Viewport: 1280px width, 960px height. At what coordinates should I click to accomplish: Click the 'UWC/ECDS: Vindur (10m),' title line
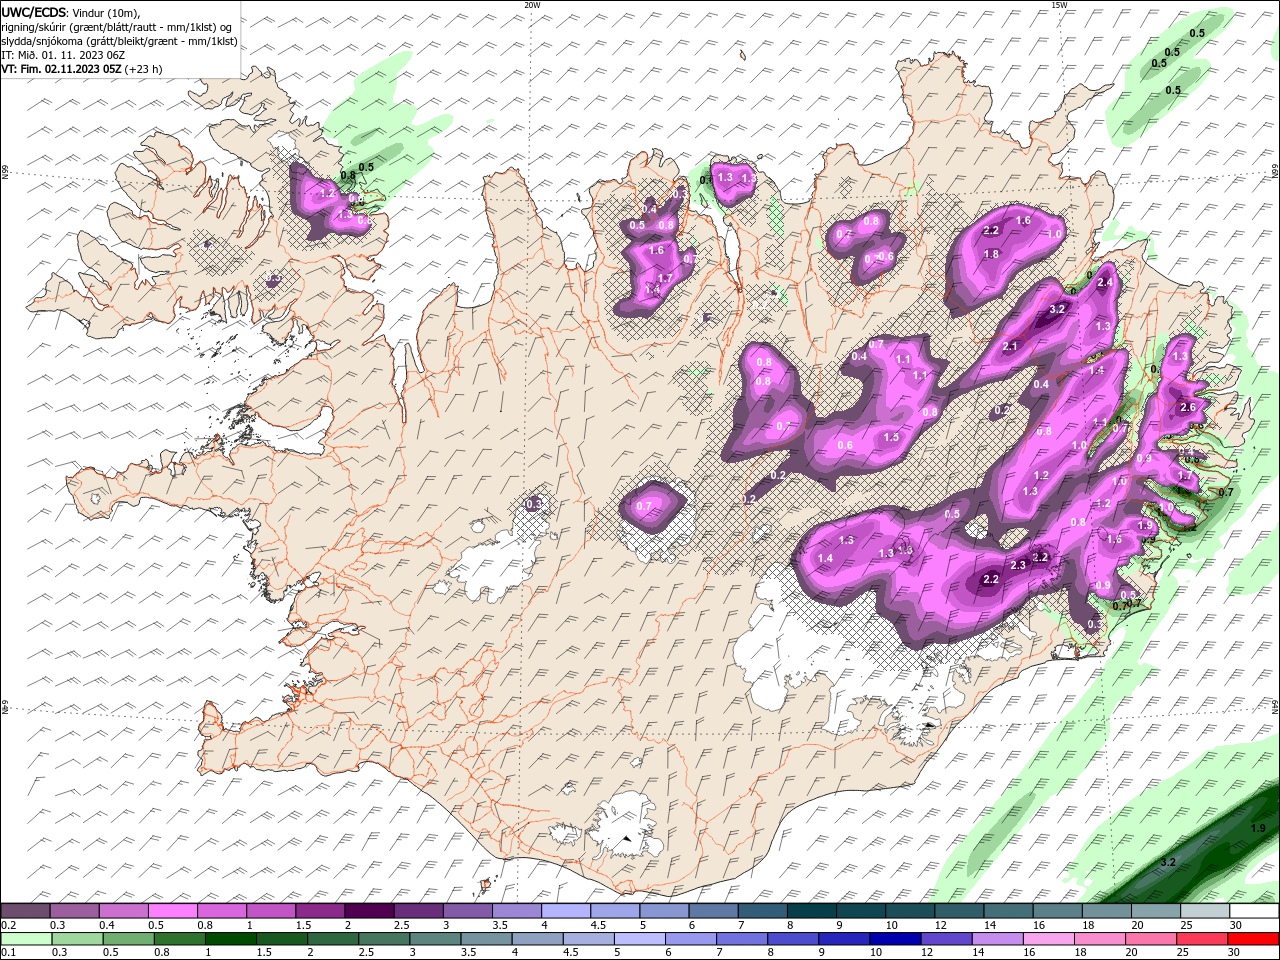tap(70, 12)
